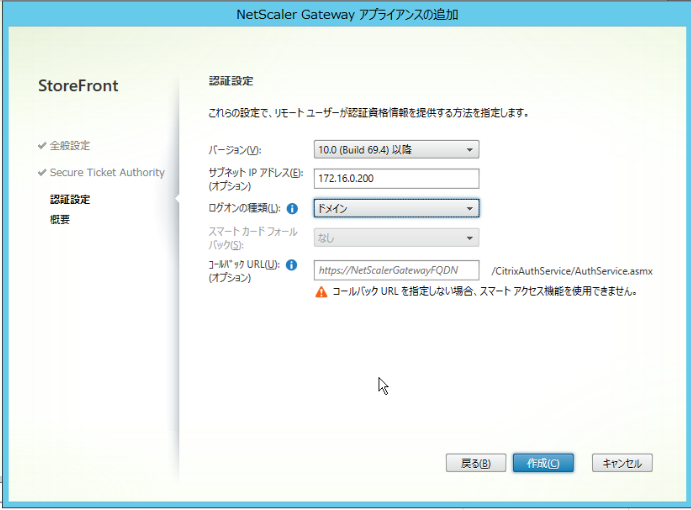Go to the Secure Ticket Authority step
Screen dimensions: 691x510
click(107, 172)
